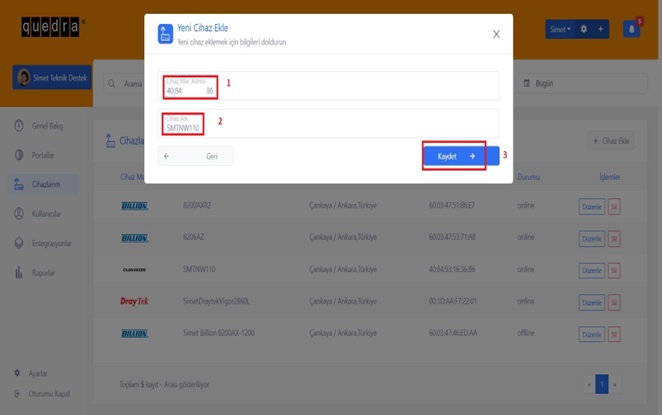
Task: Click the plus icon in top bar
Action: tap(600, 29)
